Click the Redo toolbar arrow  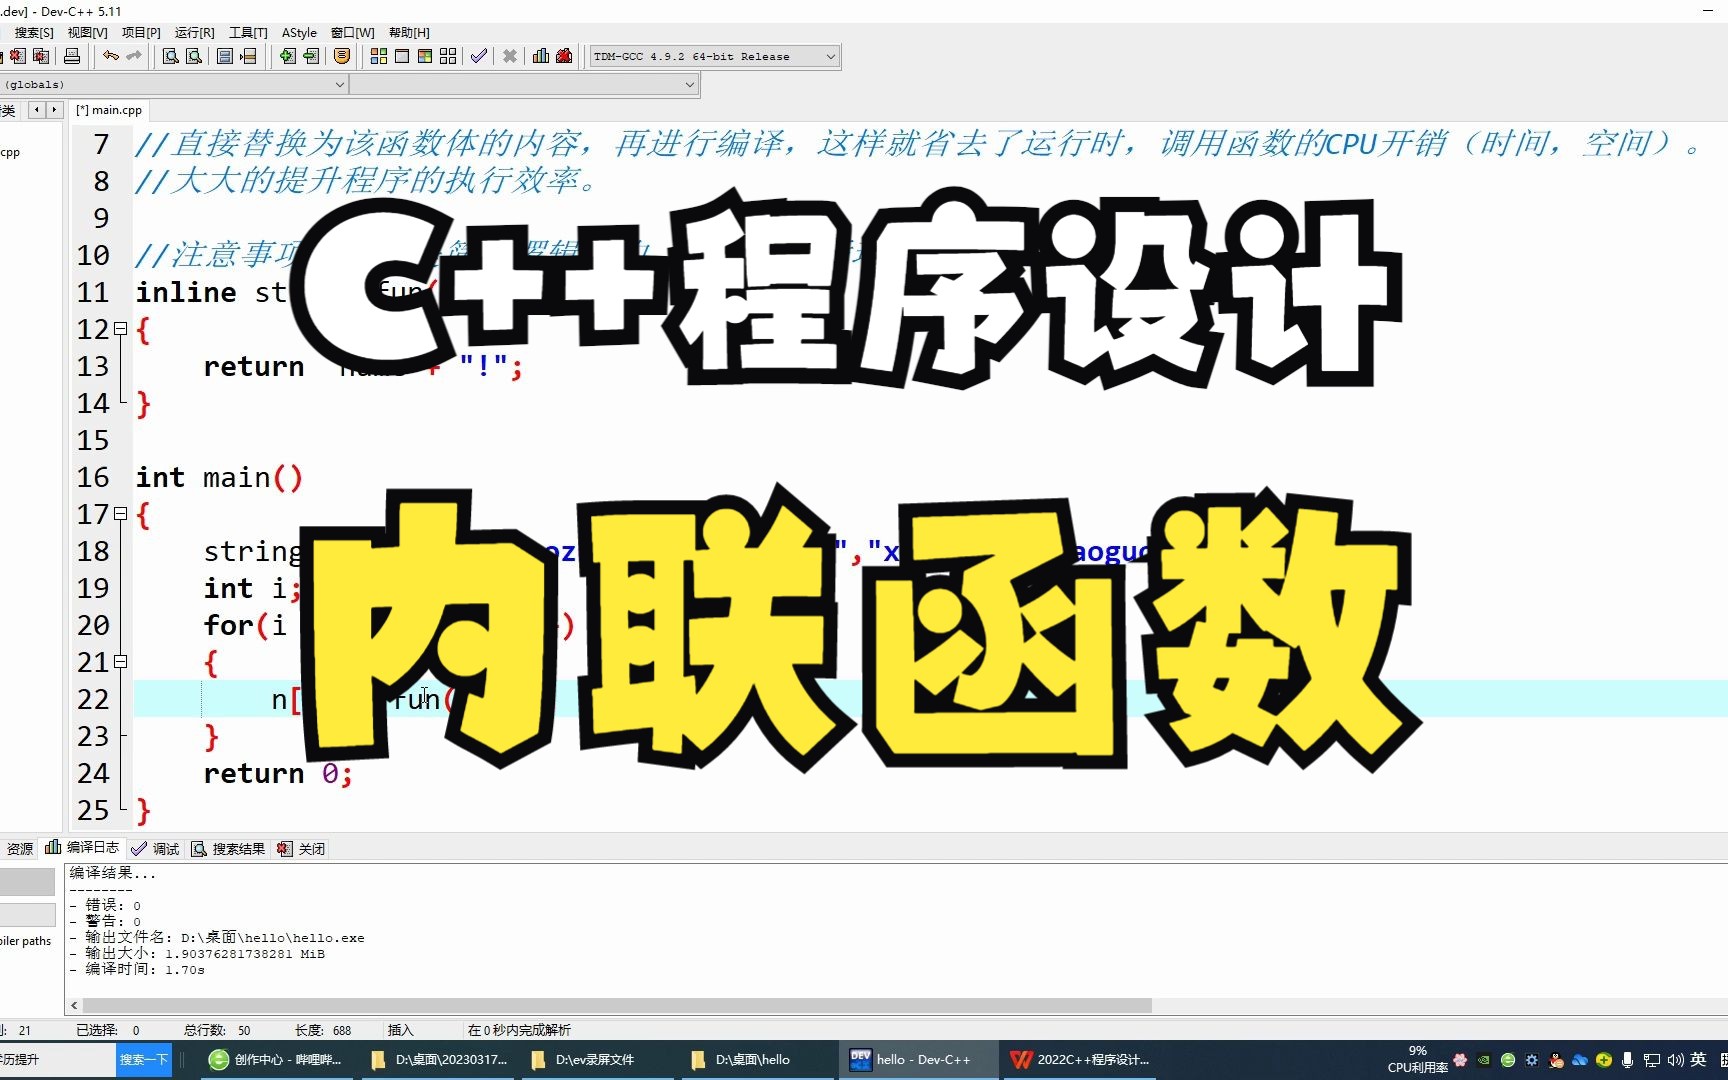pyautogui.click(x=134, y=56)
